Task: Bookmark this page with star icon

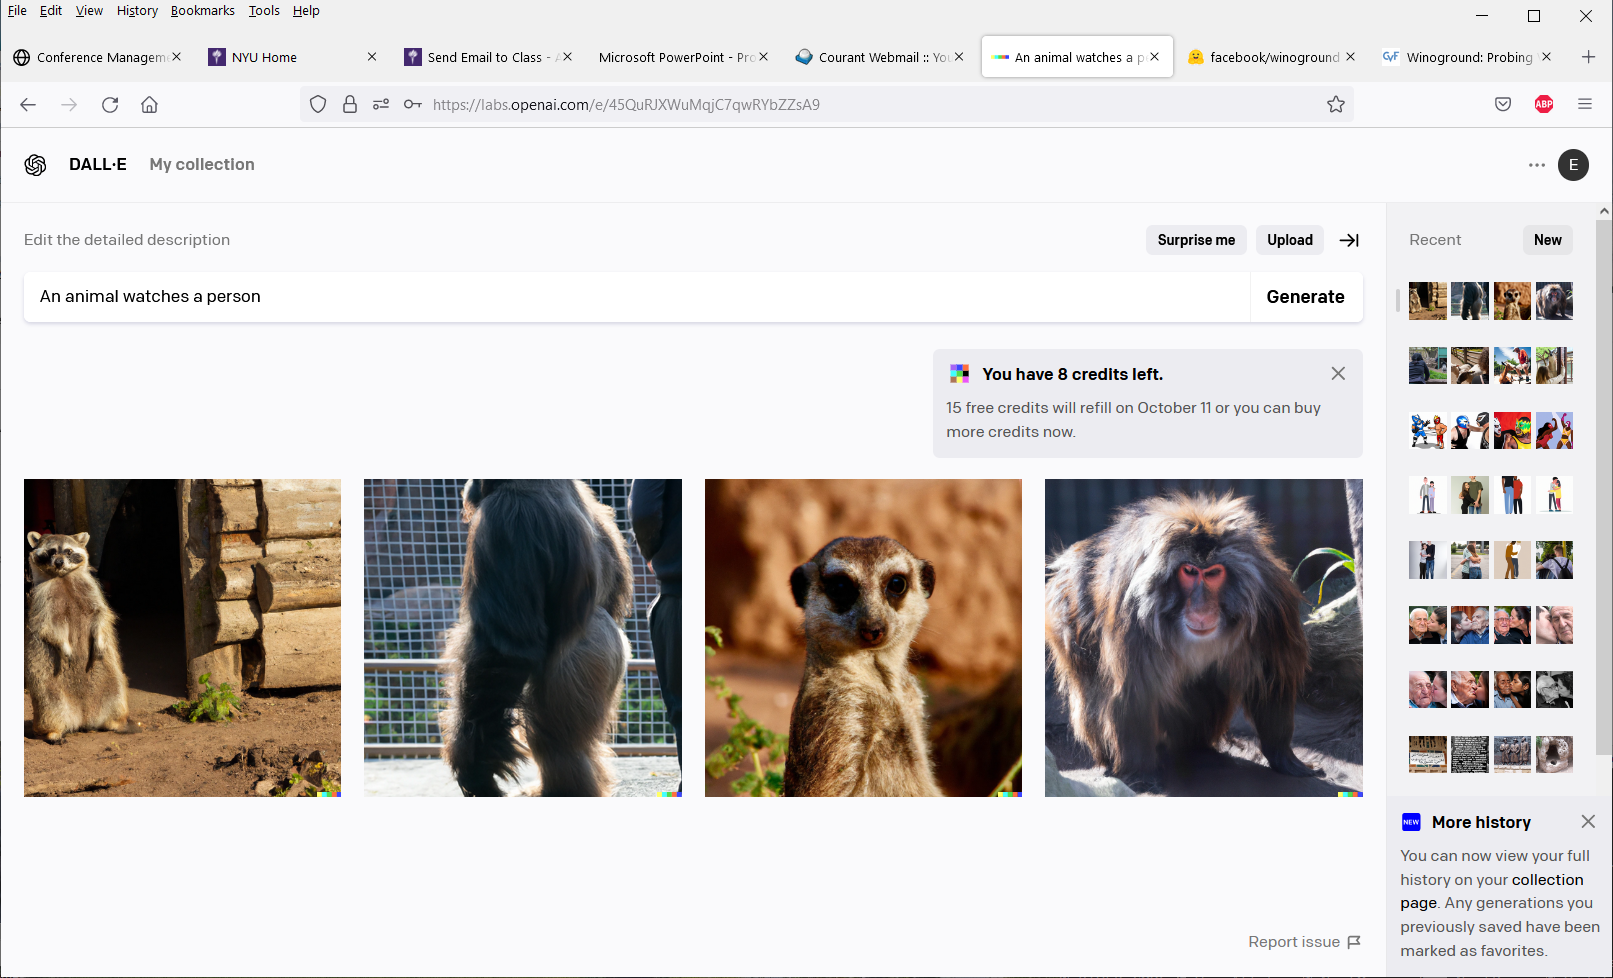Action: tap(1336, 105)
